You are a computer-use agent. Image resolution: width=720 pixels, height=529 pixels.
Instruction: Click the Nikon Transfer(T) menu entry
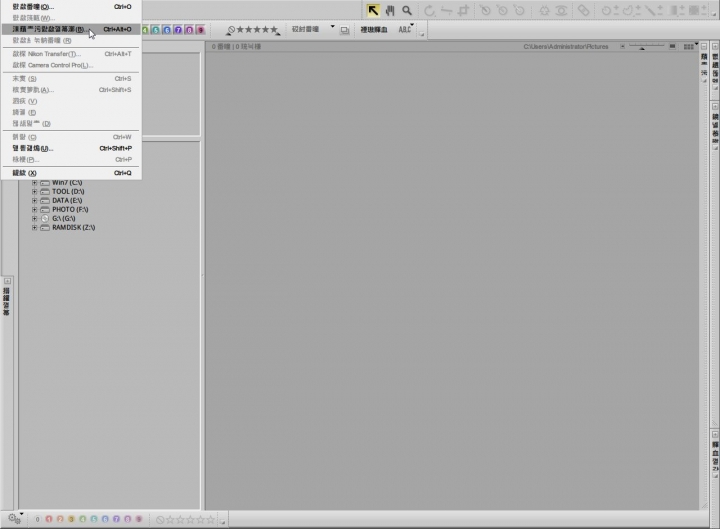[71, 54]
